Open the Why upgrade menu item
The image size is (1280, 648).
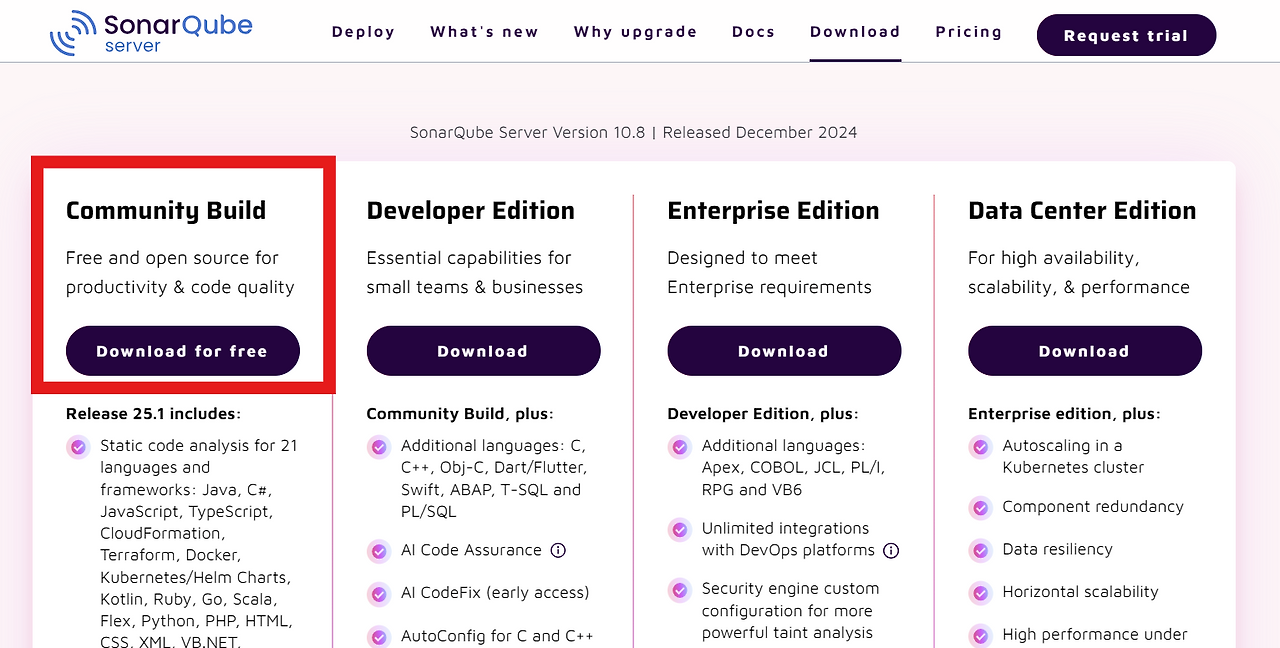[x=635, y=32]
